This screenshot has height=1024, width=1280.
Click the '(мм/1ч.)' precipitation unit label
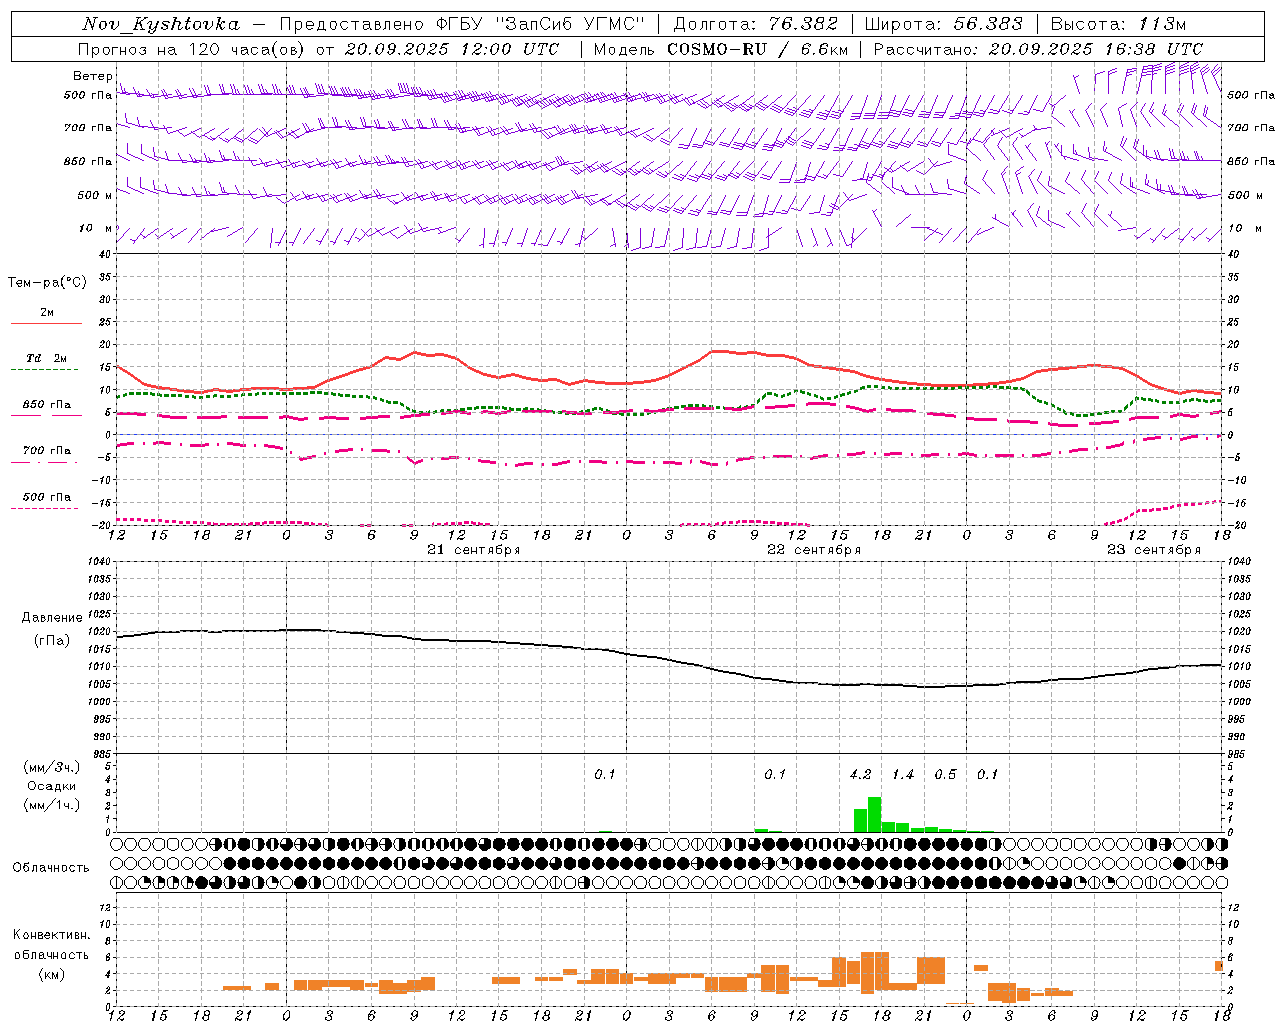(52, 805)
